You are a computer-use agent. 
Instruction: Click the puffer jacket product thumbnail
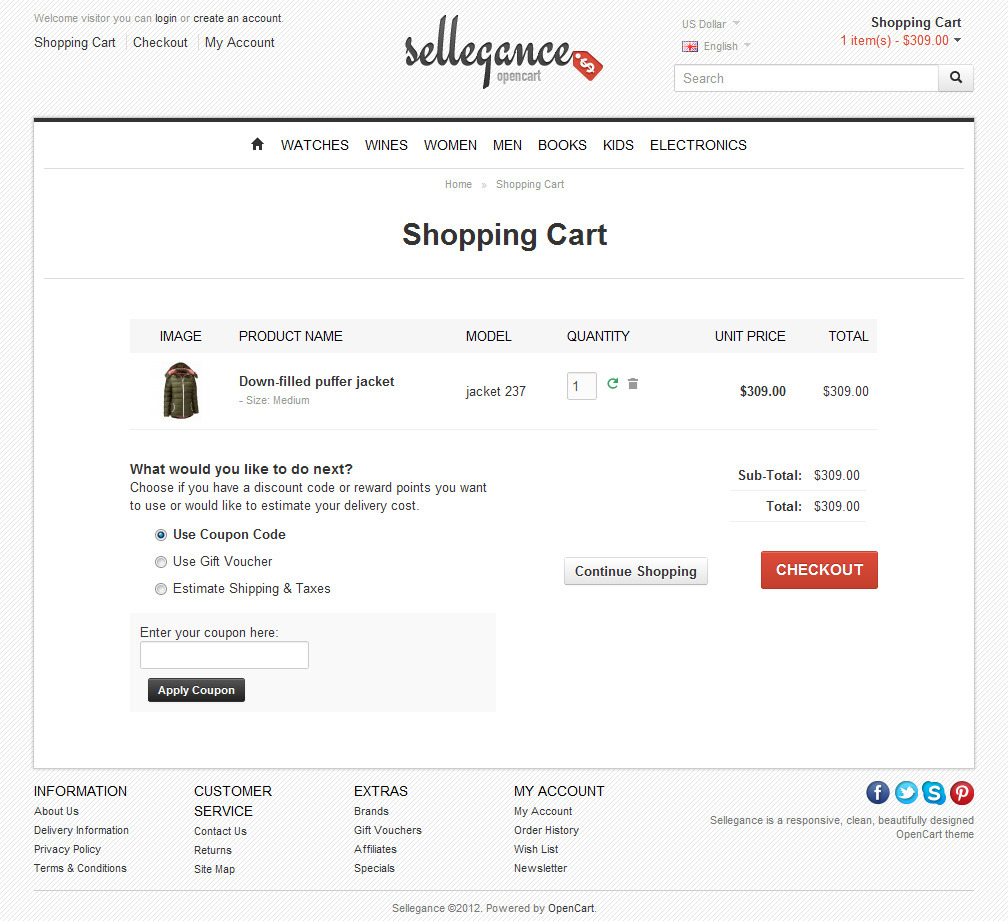pos(181,391)
